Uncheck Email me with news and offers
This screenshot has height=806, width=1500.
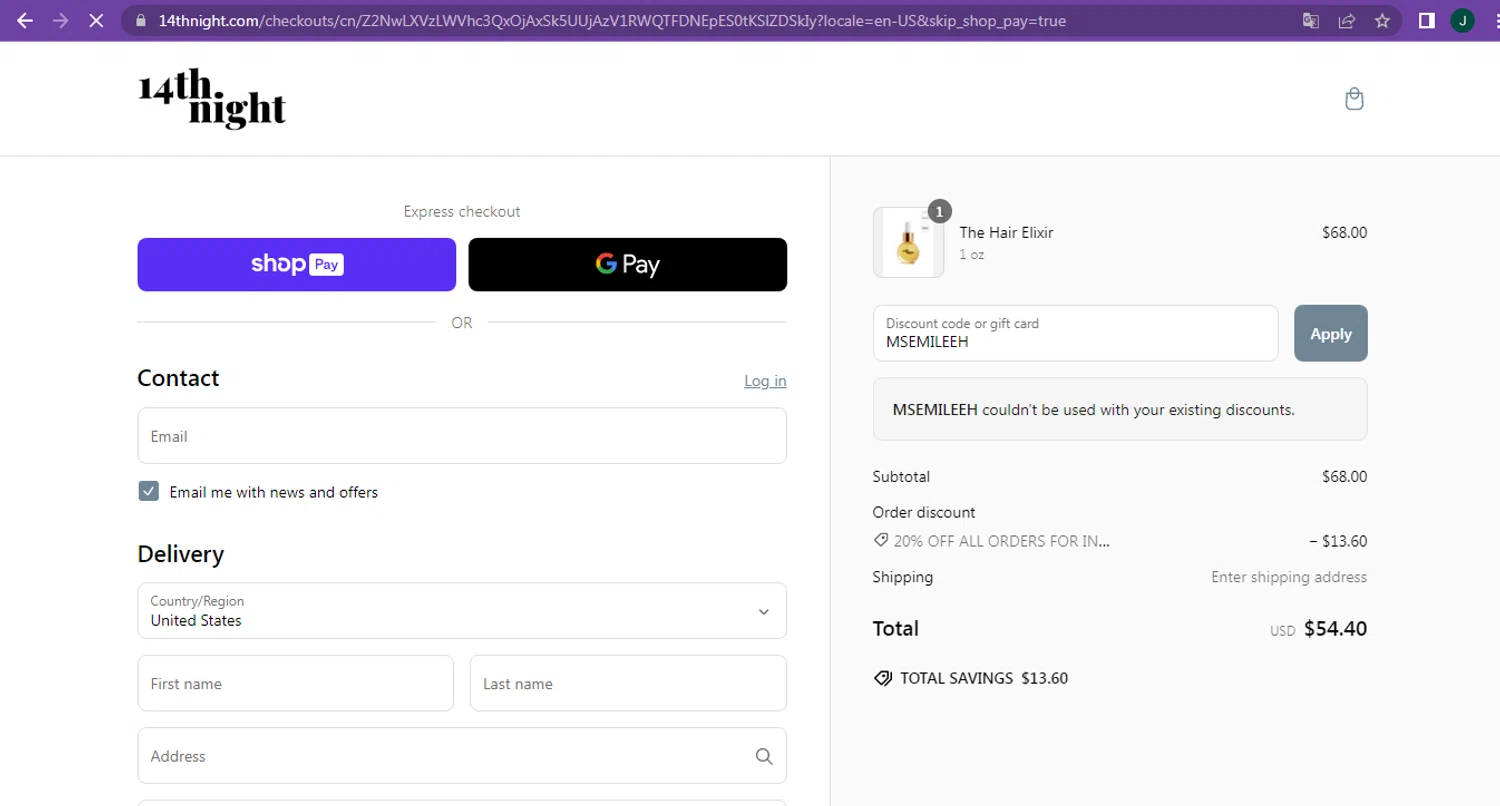(148, 491)
